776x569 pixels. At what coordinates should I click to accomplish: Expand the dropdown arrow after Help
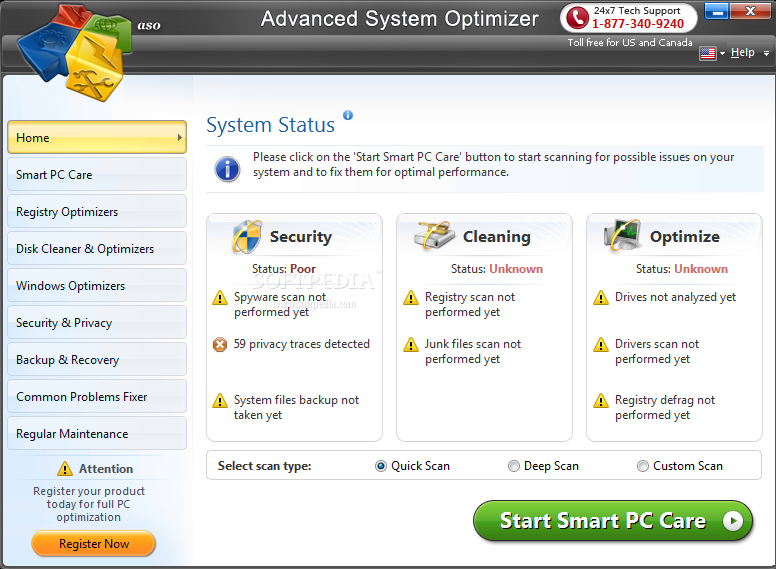pyautogui.click(x=766, y=53)
